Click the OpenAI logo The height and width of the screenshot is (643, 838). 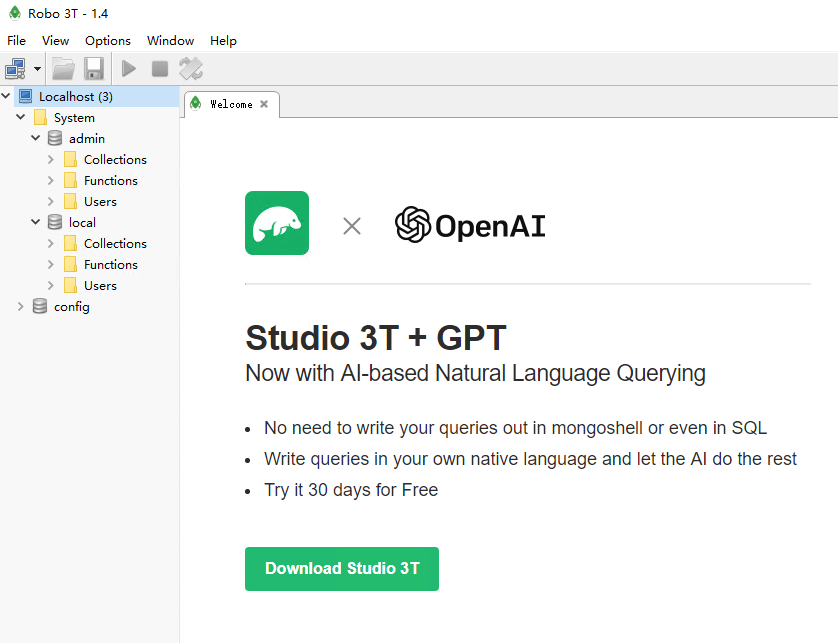470,225
